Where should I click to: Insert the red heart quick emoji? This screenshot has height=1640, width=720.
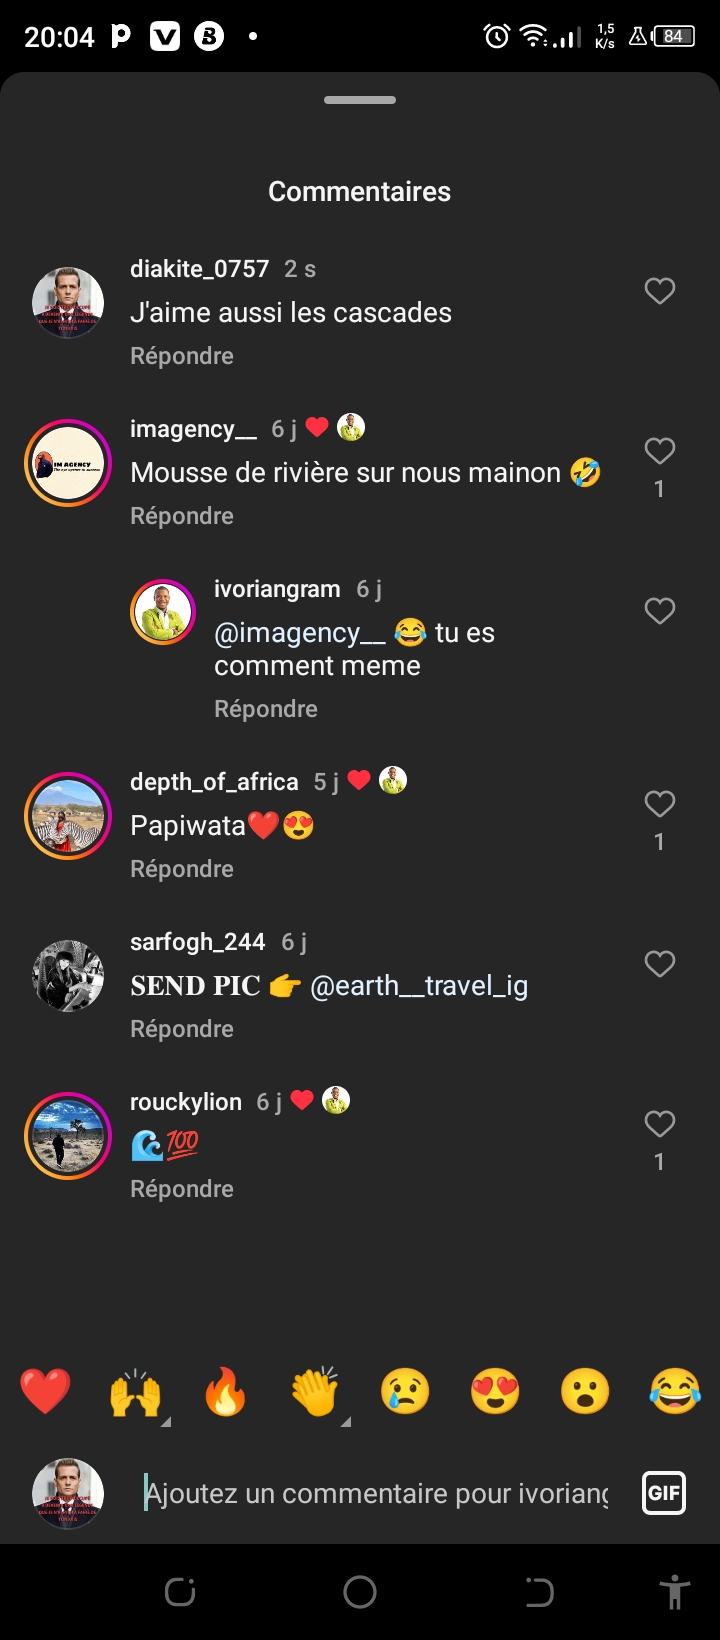click(x=45, y=1391)
